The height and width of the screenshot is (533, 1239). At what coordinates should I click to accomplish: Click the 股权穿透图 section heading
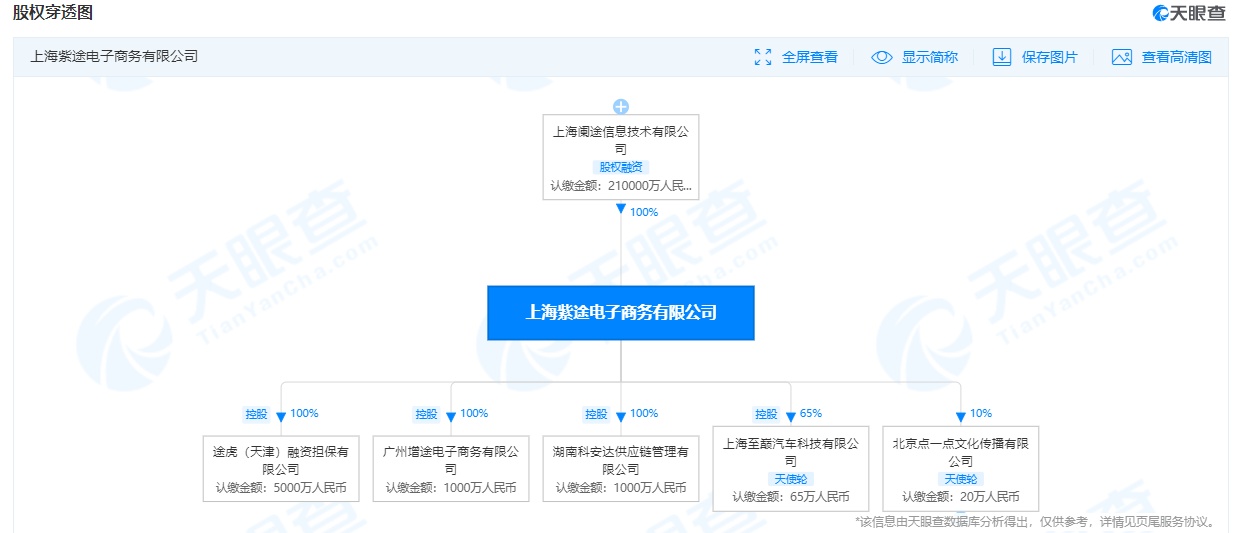coord(53,13)
